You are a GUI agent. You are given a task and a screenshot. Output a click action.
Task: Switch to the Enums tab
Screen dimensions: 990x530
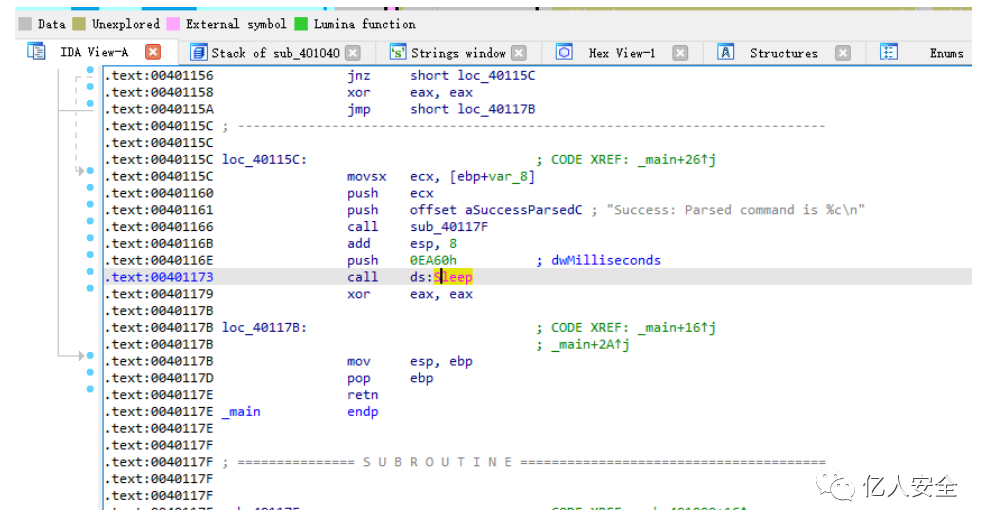(946, 53)
